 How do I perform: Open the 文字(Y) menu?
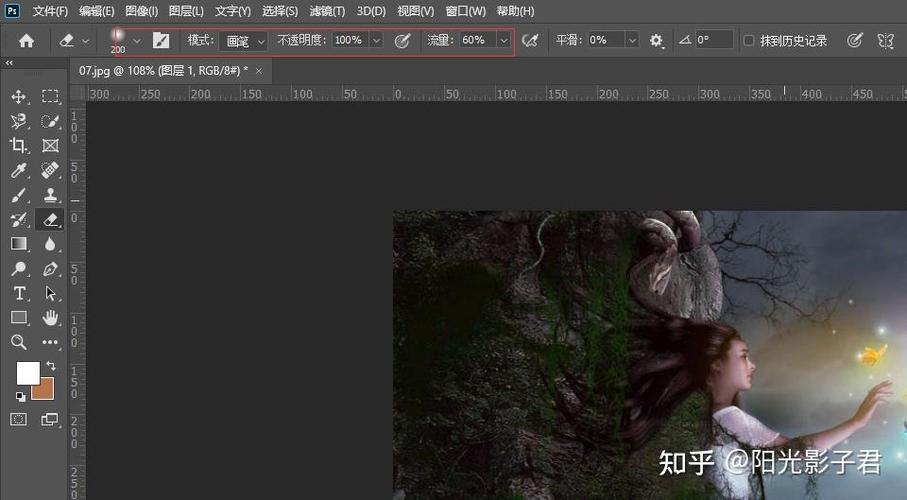pyautogui.click(x=233, y=11)
